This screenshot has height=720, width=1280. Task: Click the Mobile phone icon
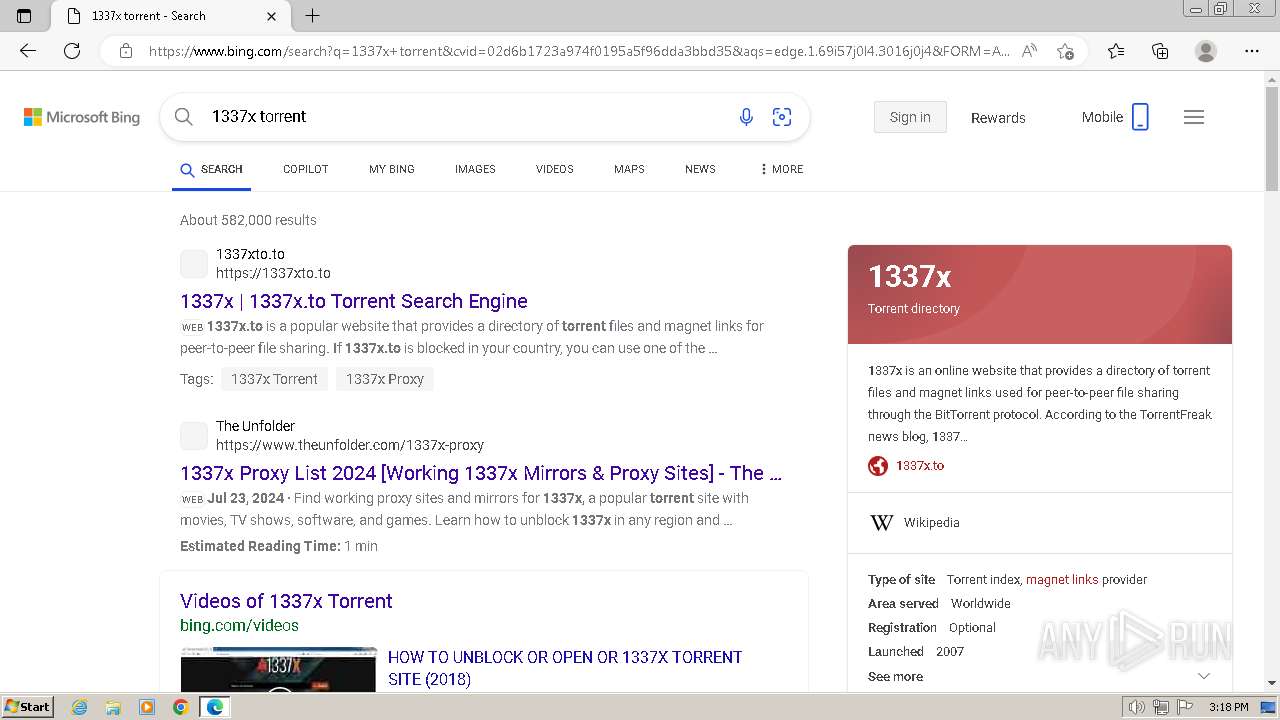(x=1140, y=117)
